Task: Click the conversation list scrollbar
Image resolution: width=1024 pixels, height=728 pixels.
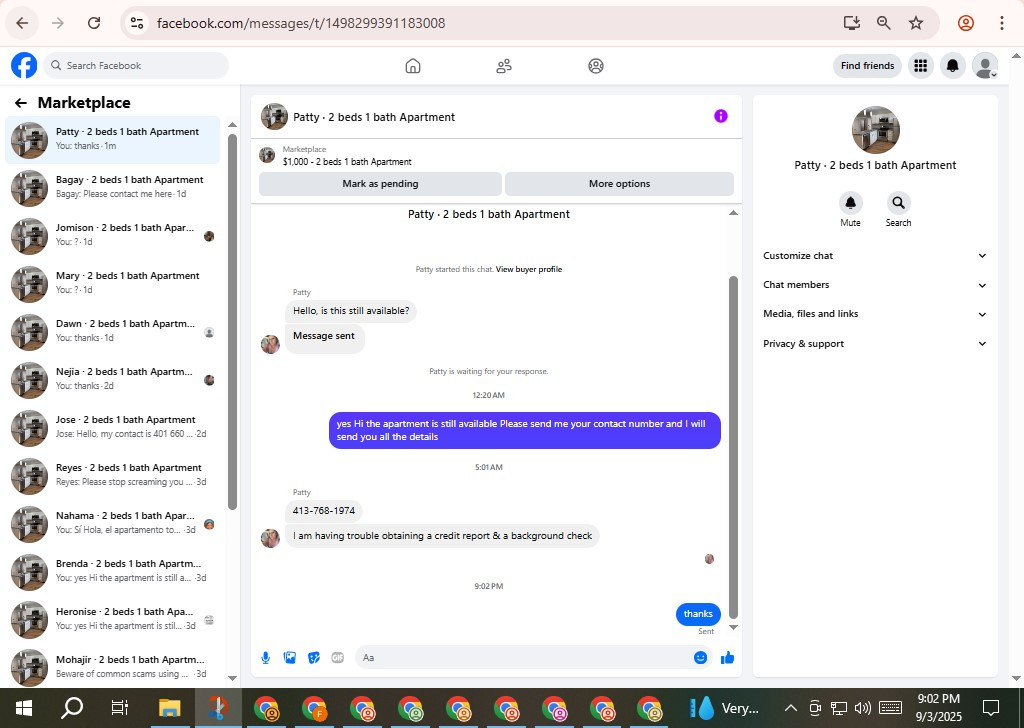Action: (232, 322)
